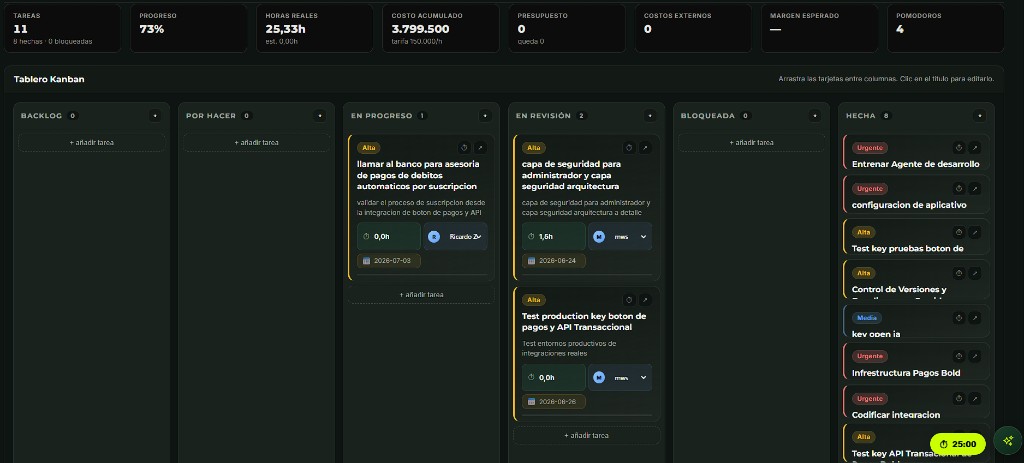Open Ricardo assignee dropdown on 'llamar al banco'
This screenshot has height=463, width=1024.
455,236
